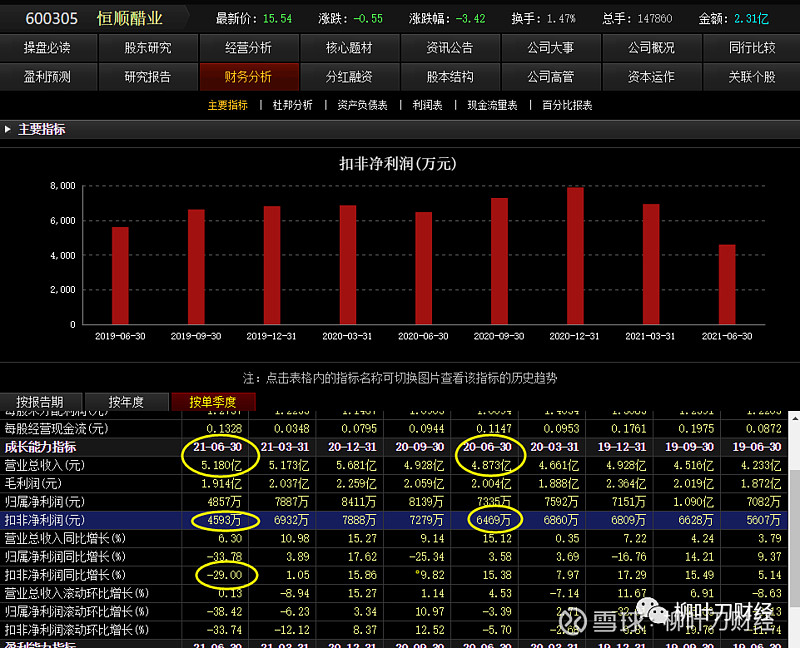Click the 归属净利润(元) indicator name
This screenshot has height=648, width=800.
45,502
